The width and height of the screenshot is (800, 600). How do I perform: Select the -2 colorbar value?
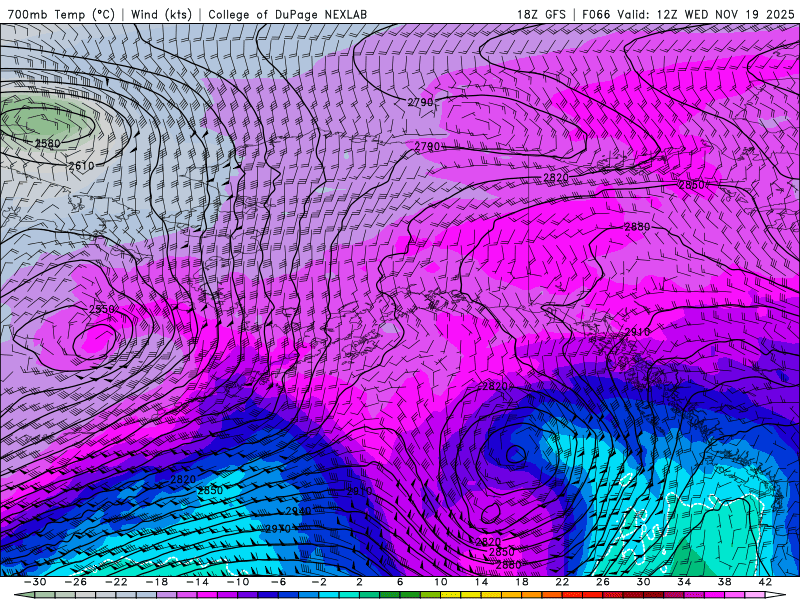click(319, 582)
